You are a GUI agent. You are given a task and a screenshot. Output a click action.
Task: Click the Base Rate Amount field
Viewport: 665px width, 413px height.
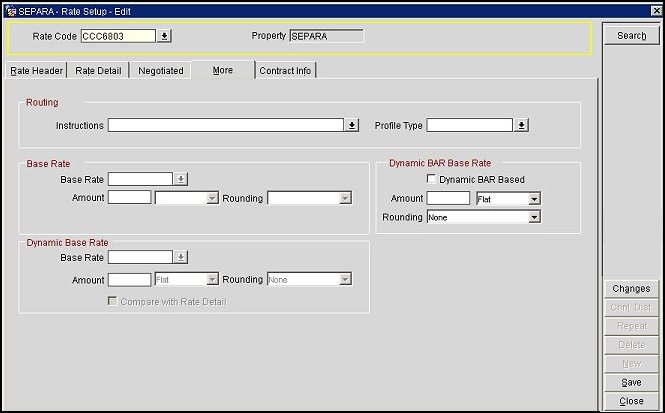(x=129, y=198)
